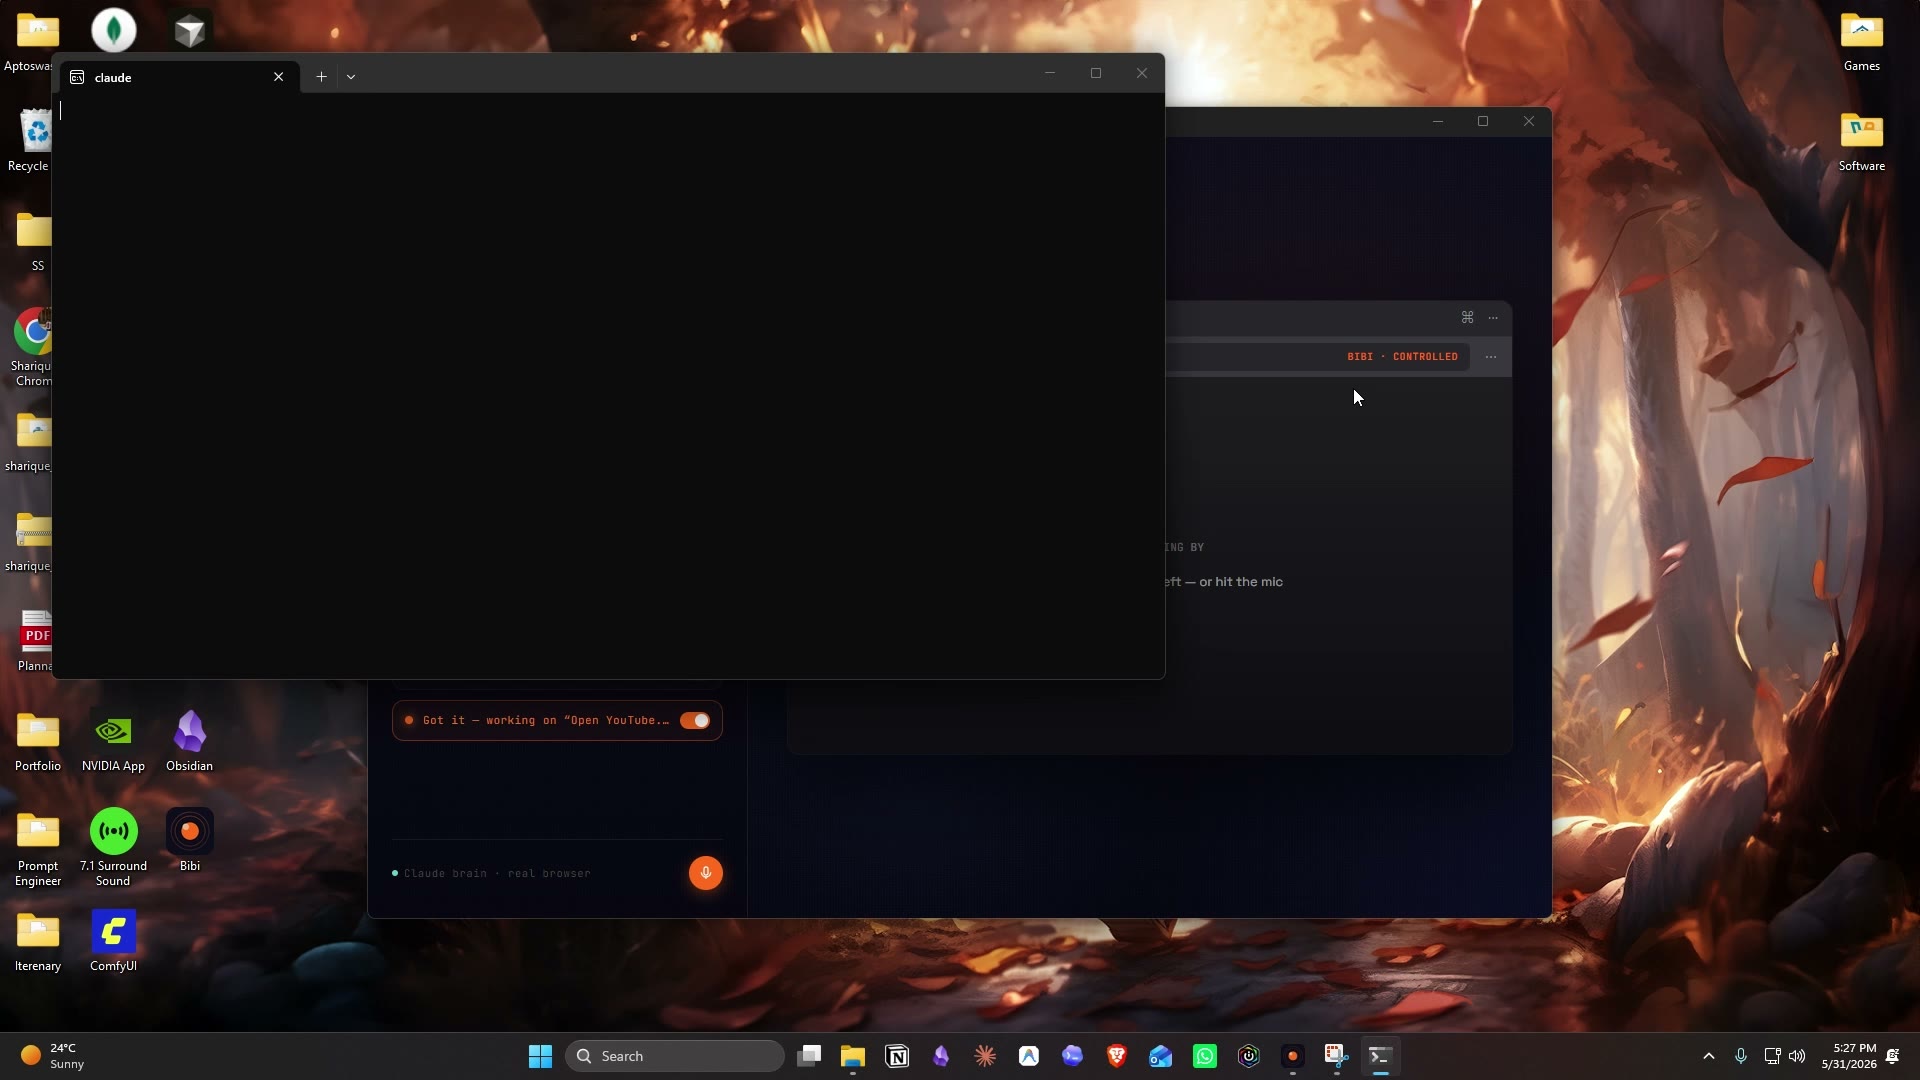
Task: Click the "Claude brain · real browser" status text
Action: [497, 874]
